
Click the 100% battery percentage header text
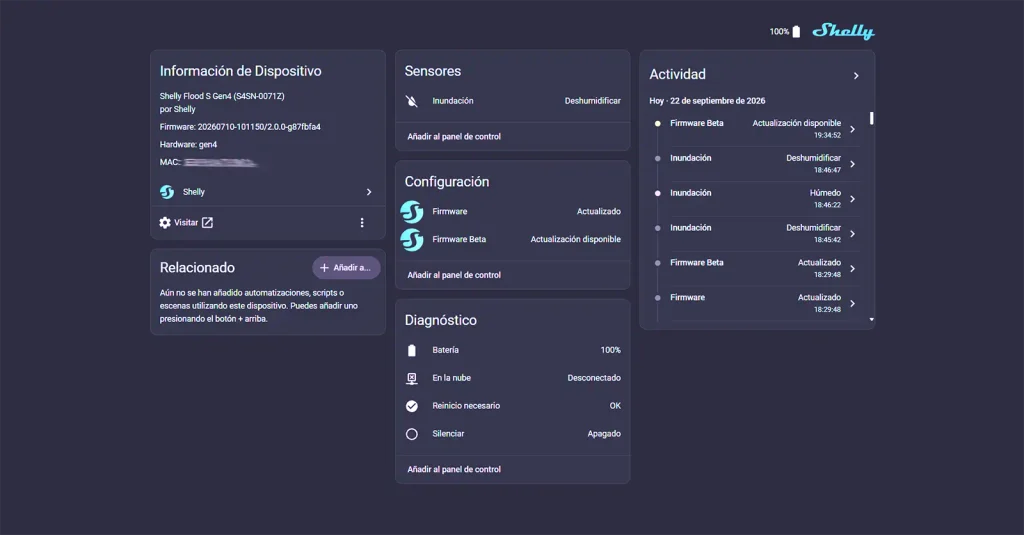tap(779, 31)
